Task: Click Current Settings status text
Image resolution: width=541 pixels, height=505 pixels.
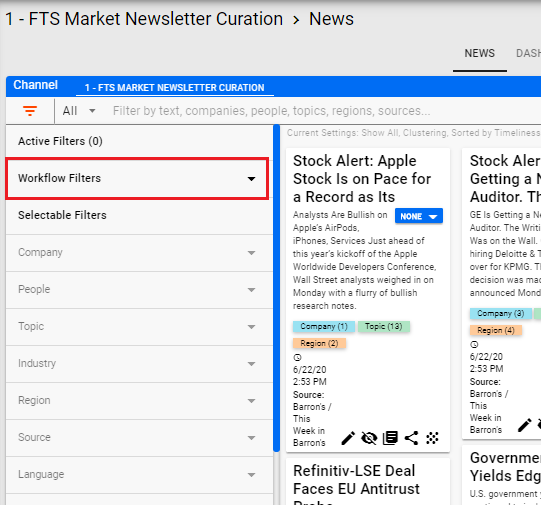Action: (414, 133)
